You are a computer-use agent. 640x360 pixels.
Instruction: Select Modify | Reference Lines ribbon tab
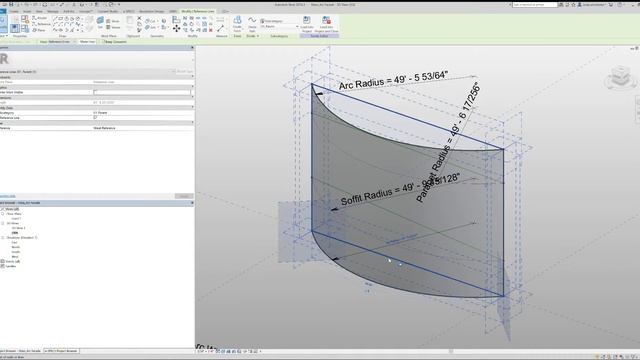click(198, 11)
